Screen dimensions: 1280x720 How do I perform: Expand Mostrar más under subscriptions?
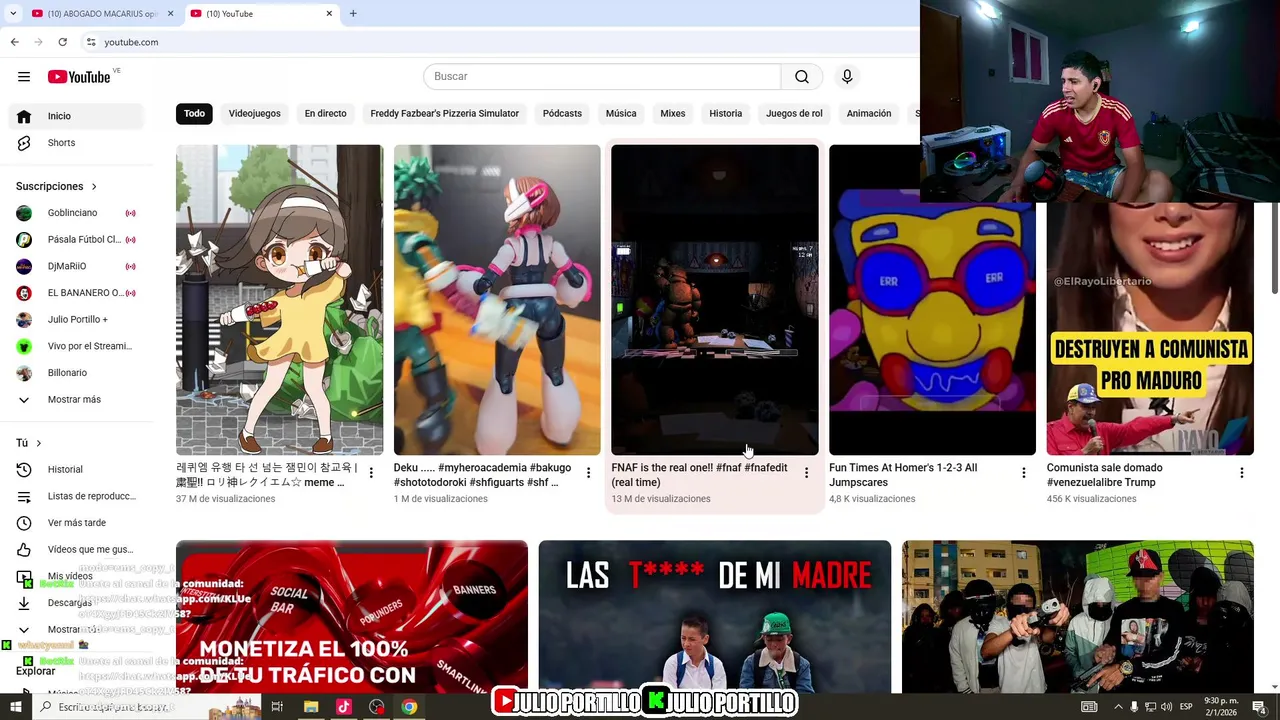point(76,399)
